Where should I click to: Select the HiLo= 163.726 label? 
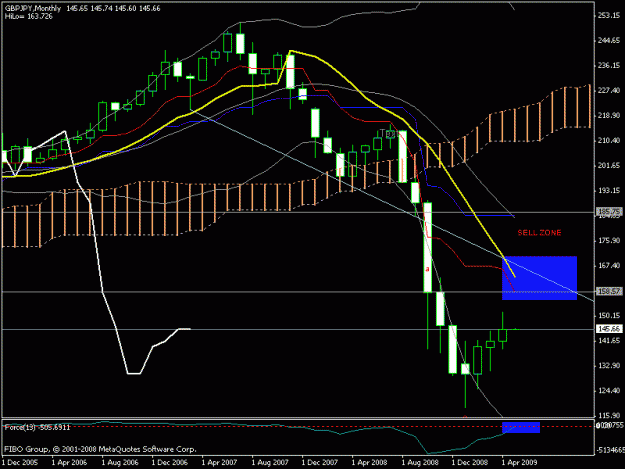pos(28,16)
